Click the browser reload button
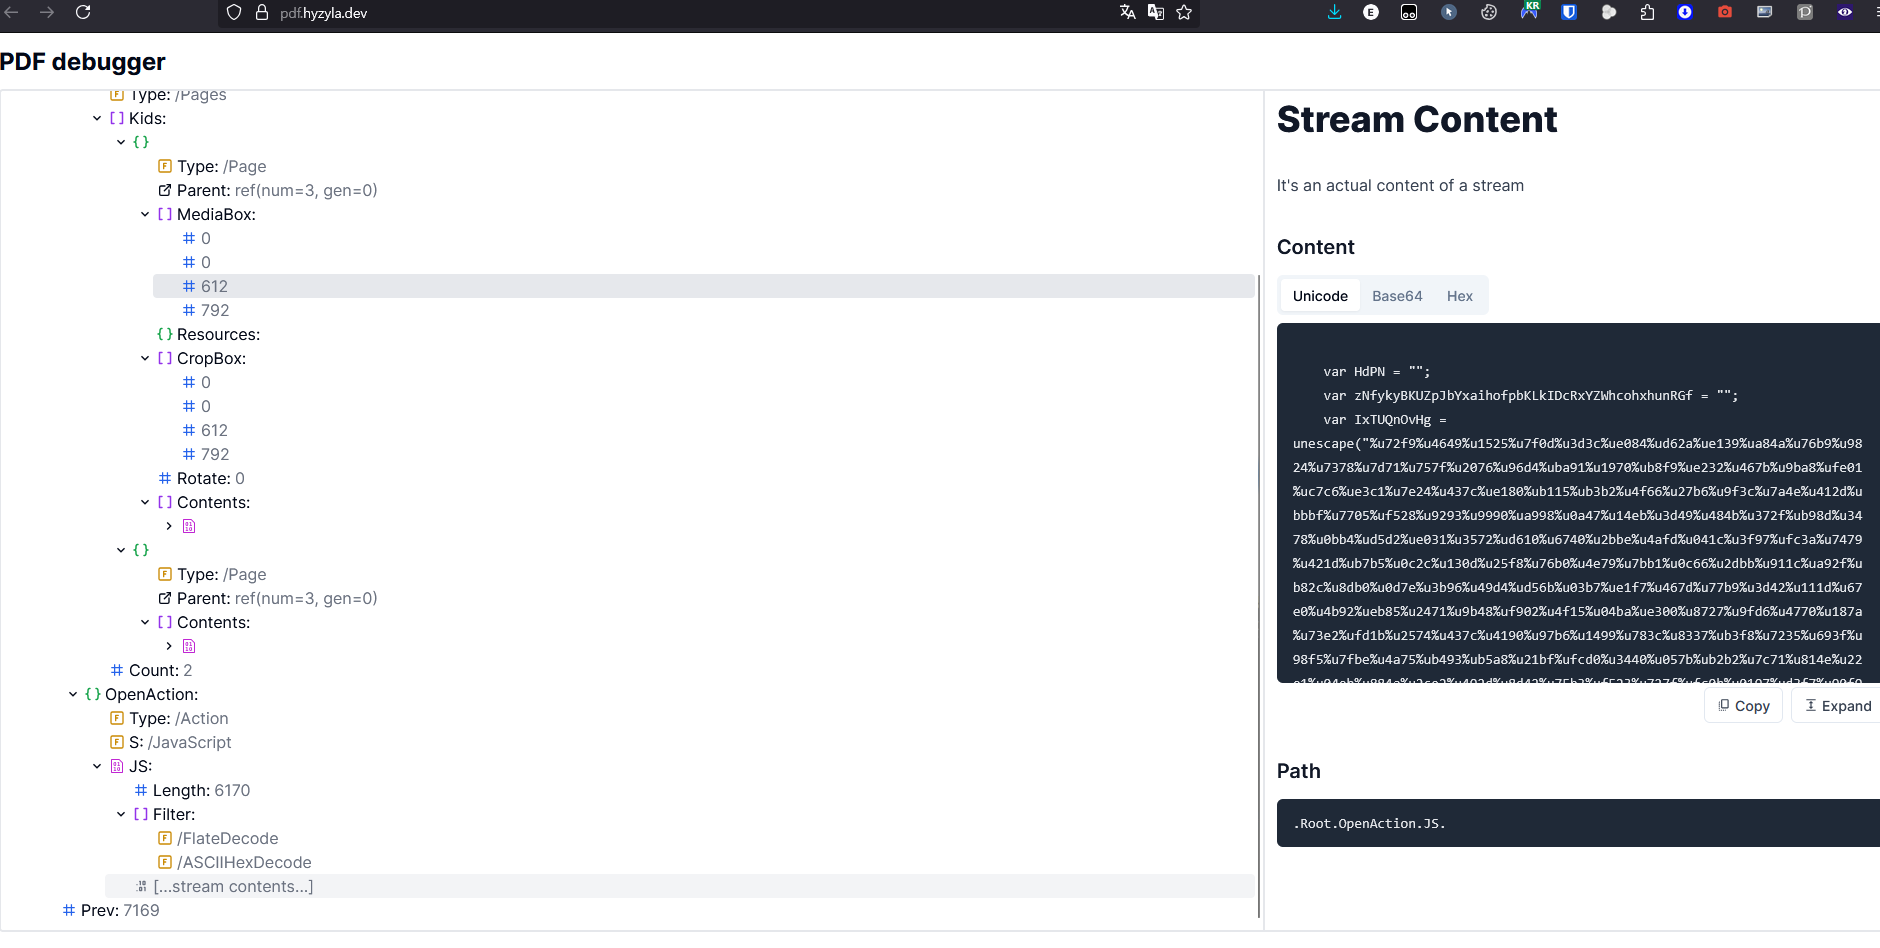This screenshot has width=1880, height=948. [83, 12]
